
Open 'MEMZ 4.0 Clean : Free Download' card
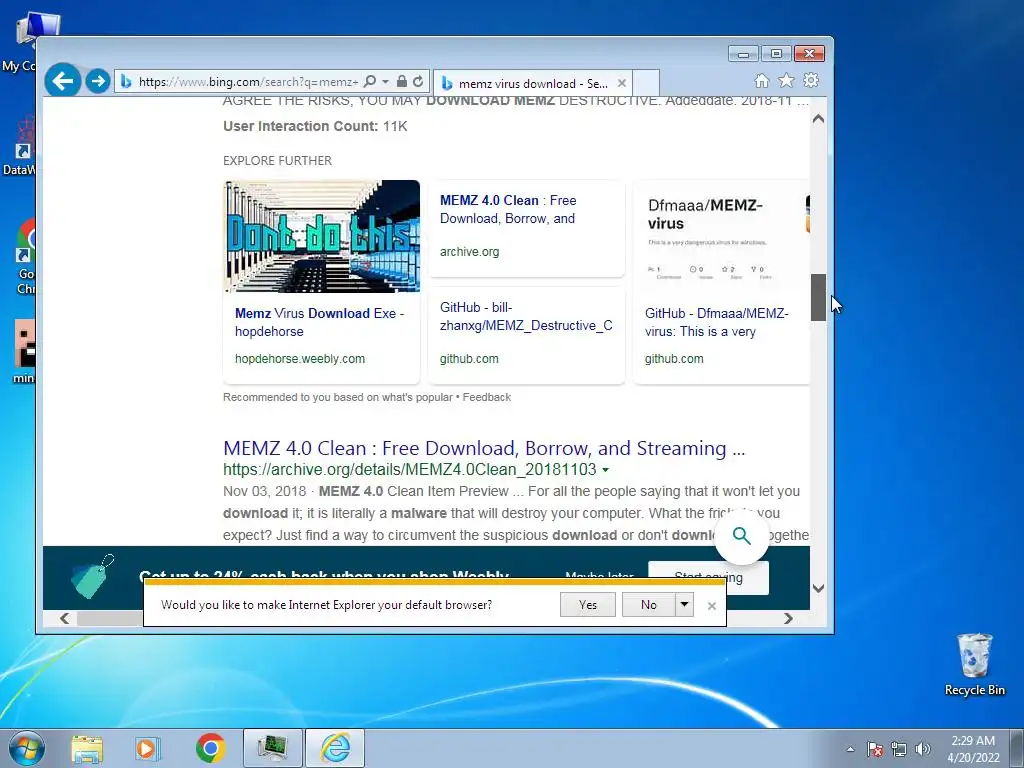(508, 209)
